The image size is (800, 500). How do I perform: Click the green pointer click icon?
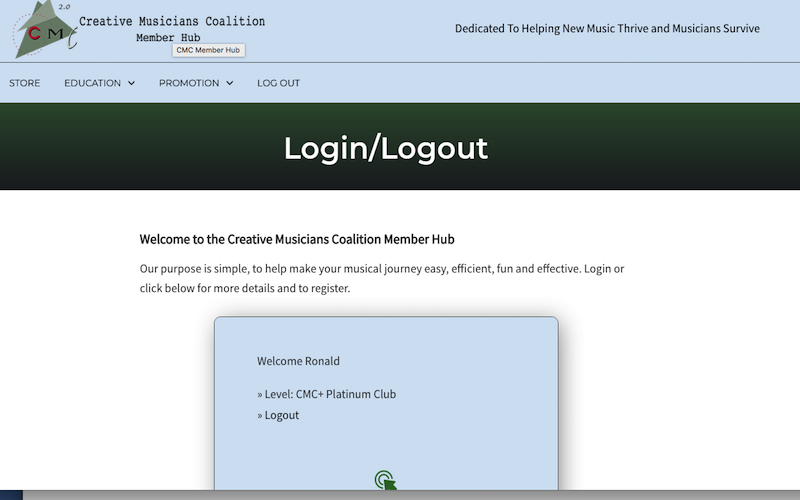coord(386,480)
